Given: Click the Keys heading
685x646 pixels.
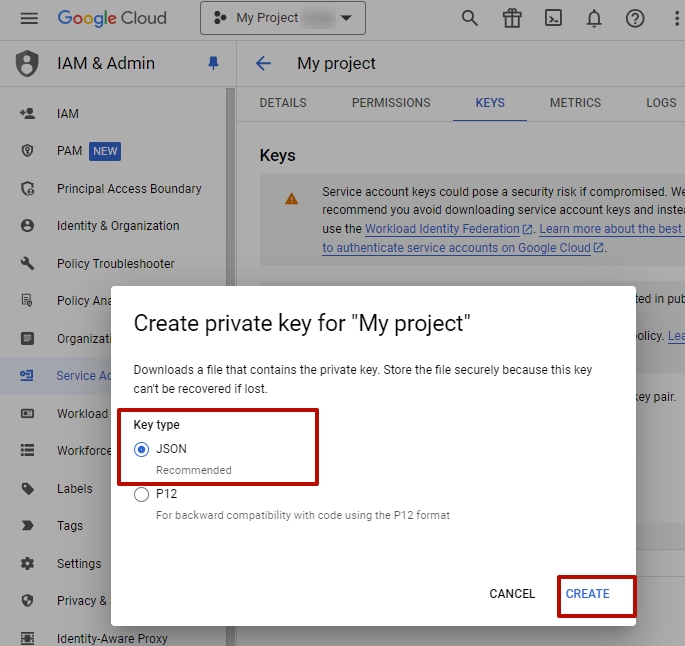Looking at the screenshot, I should point(278,155).
